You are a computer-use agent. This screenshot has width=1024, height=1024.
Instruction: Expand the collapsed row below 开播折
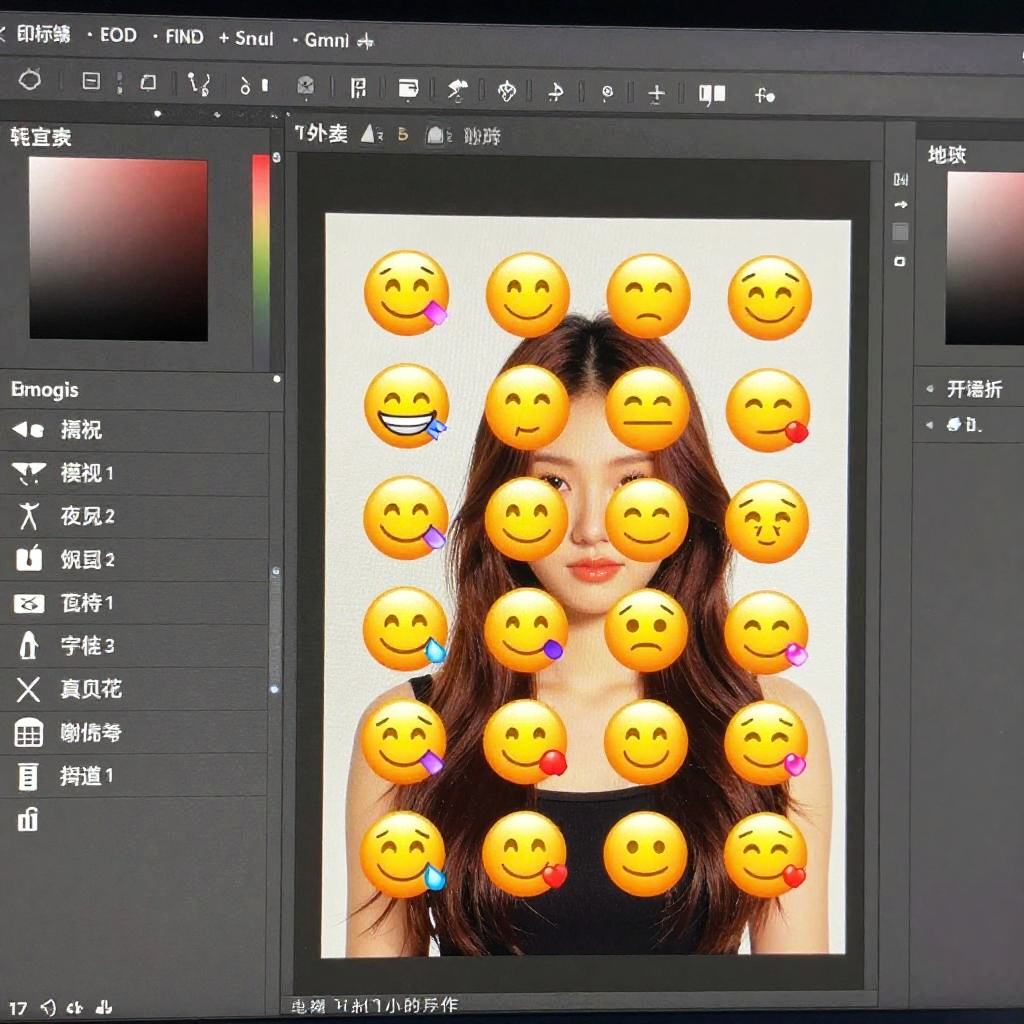pyautogui.click(x=929, y=425)
